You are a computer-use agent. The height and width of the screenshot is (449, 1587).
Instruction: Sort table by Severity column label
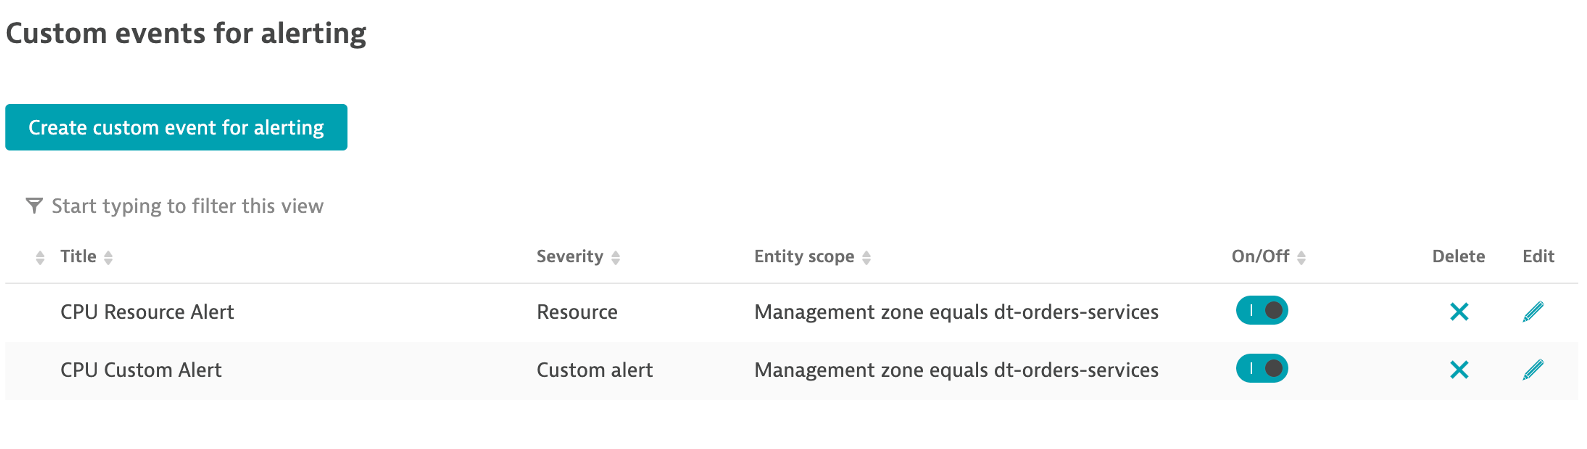[x=569, y=257]
